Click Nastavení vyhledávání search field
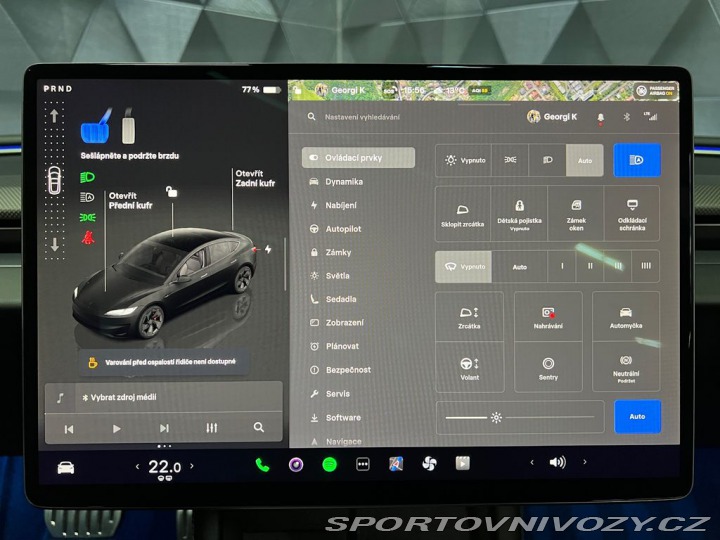The width and height of the screenshot is (720, 540). coord(362,117)
